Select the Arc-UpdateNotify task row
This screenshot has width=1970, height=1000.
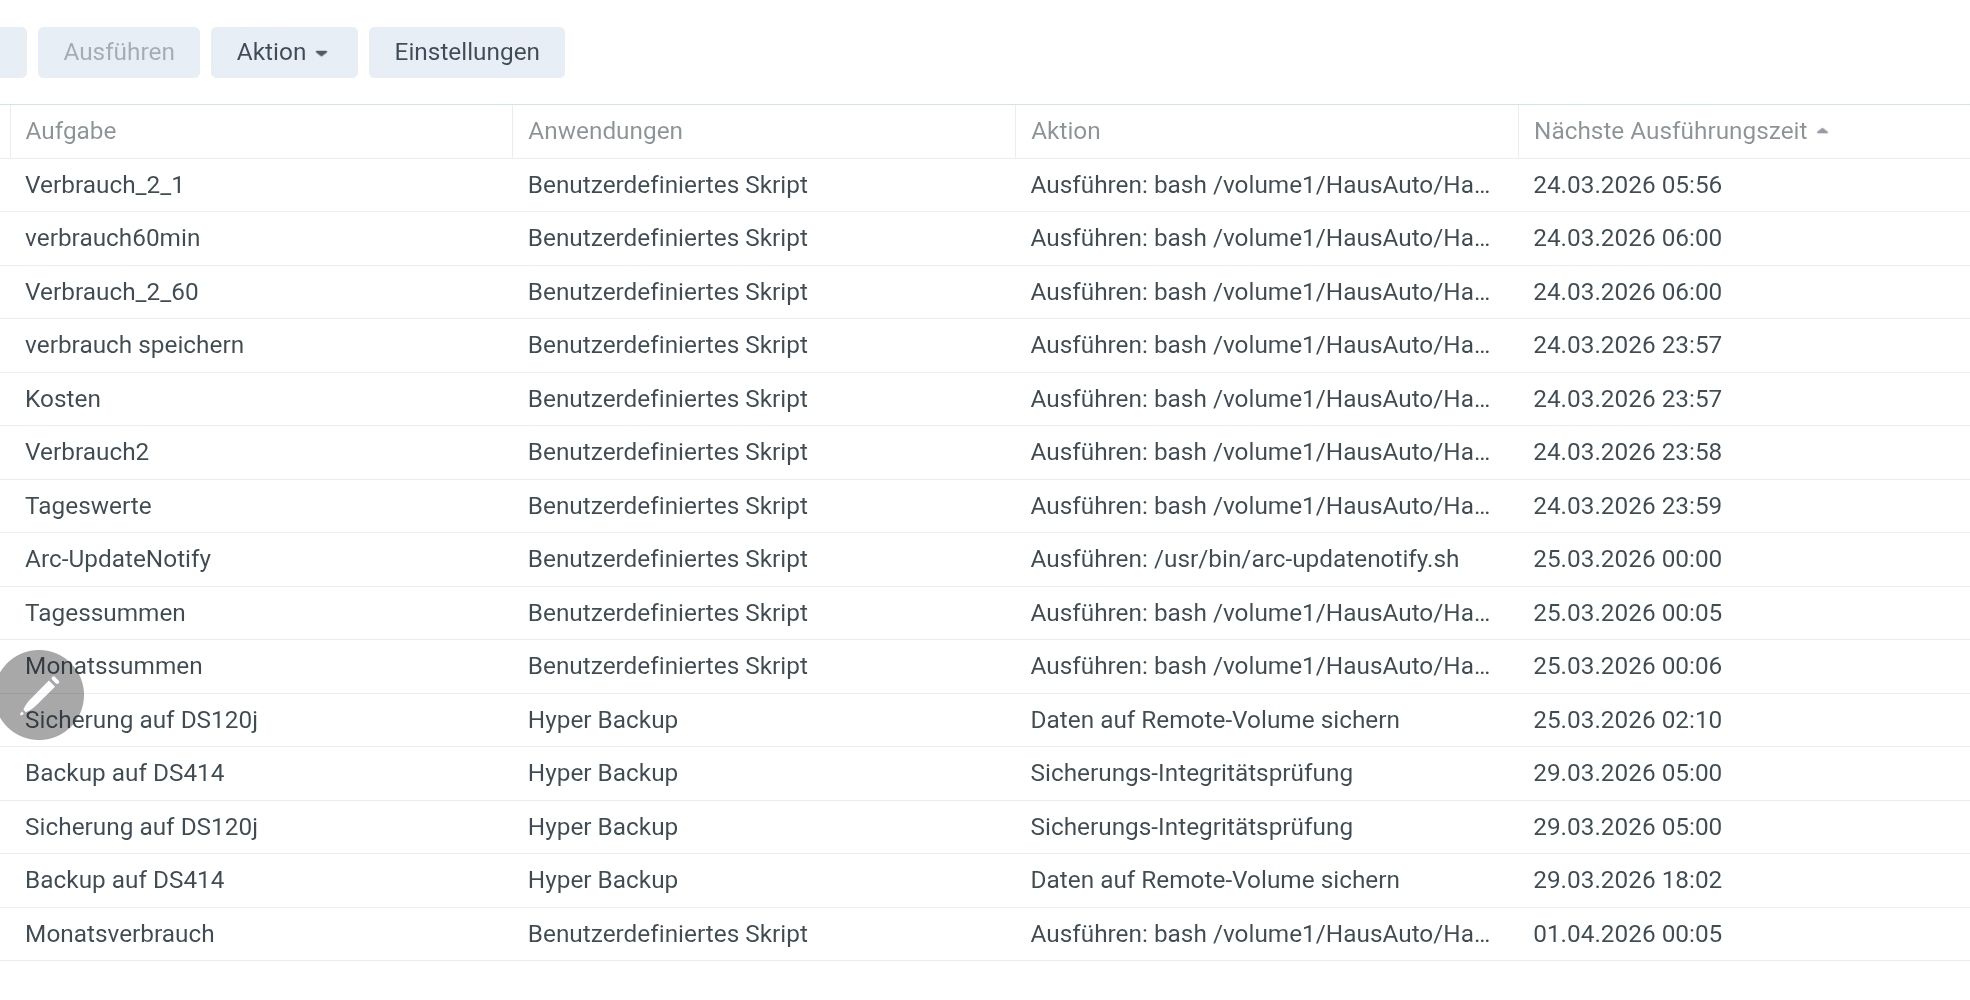pyautogui.click(x=118, y=559)
